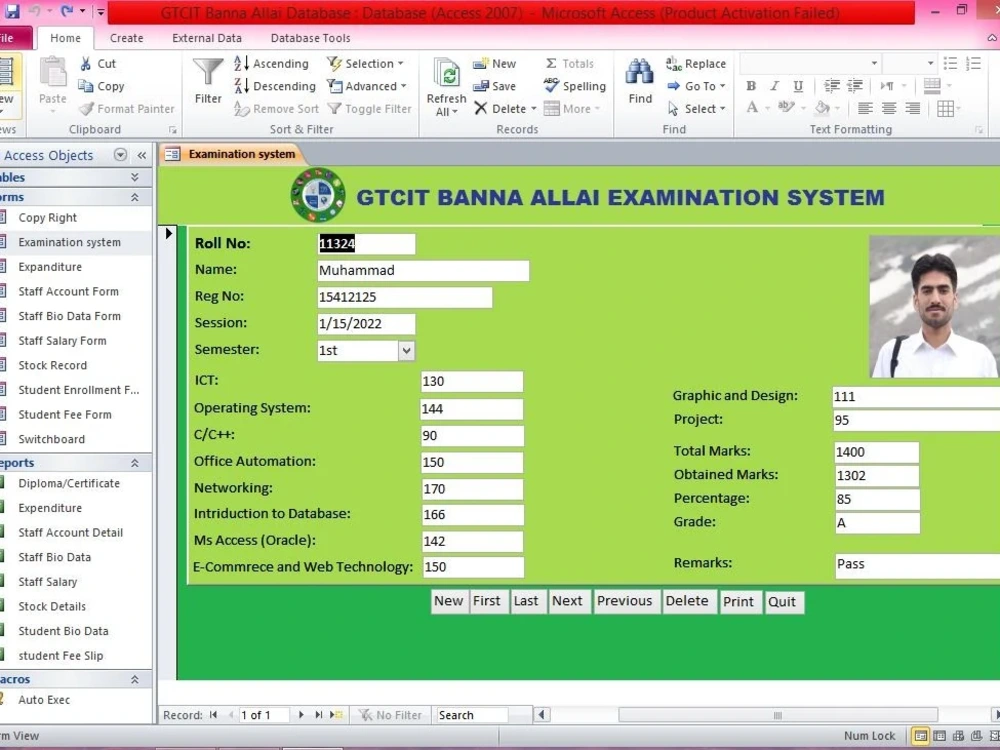Collapse the Reports group in navigation pane
Viewport: 1000px width, 750px height.
pyautogui.click(x=135, y=462)
